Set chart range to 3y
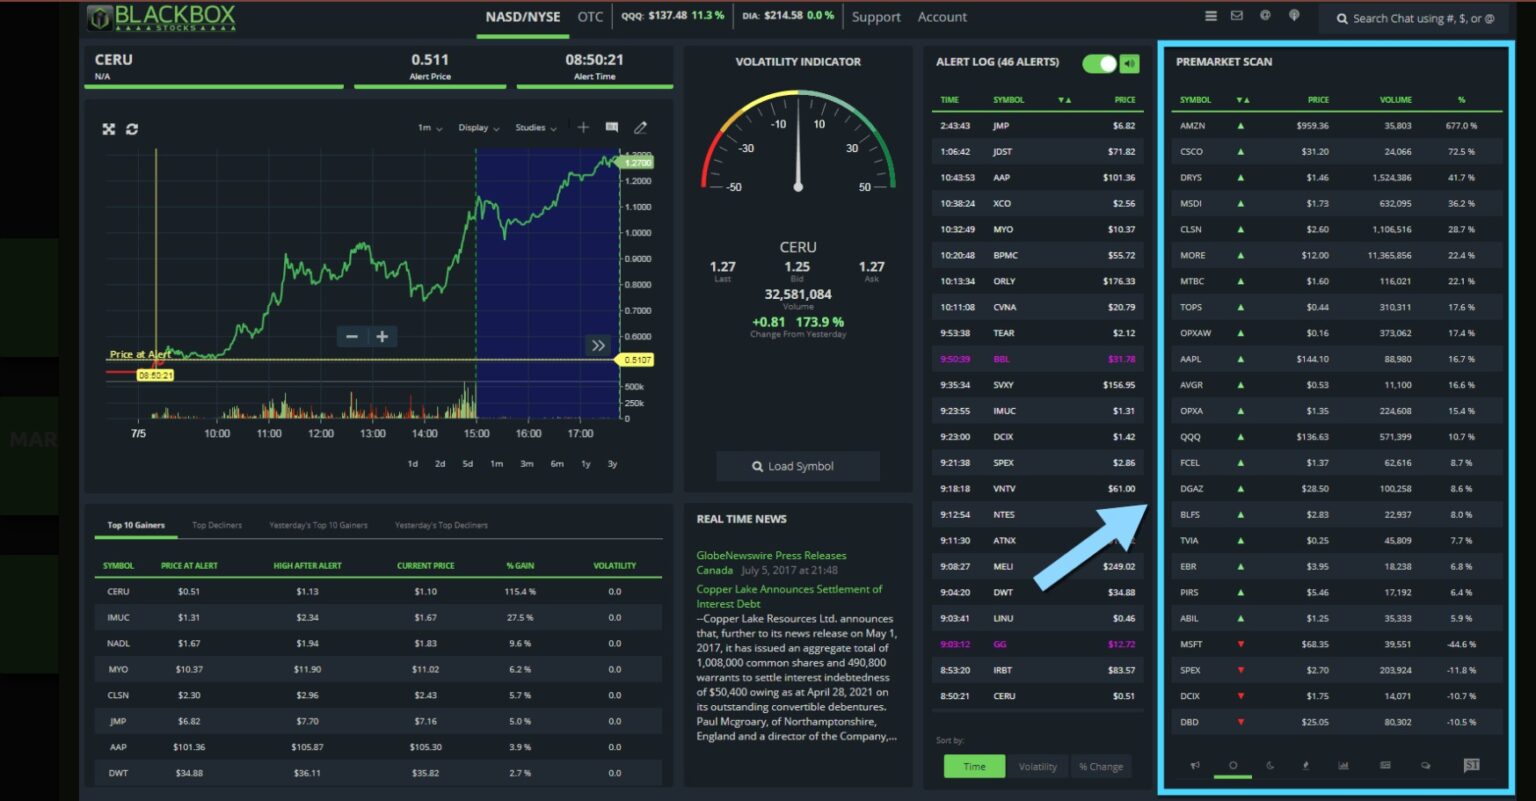 [x=612, y=464]
